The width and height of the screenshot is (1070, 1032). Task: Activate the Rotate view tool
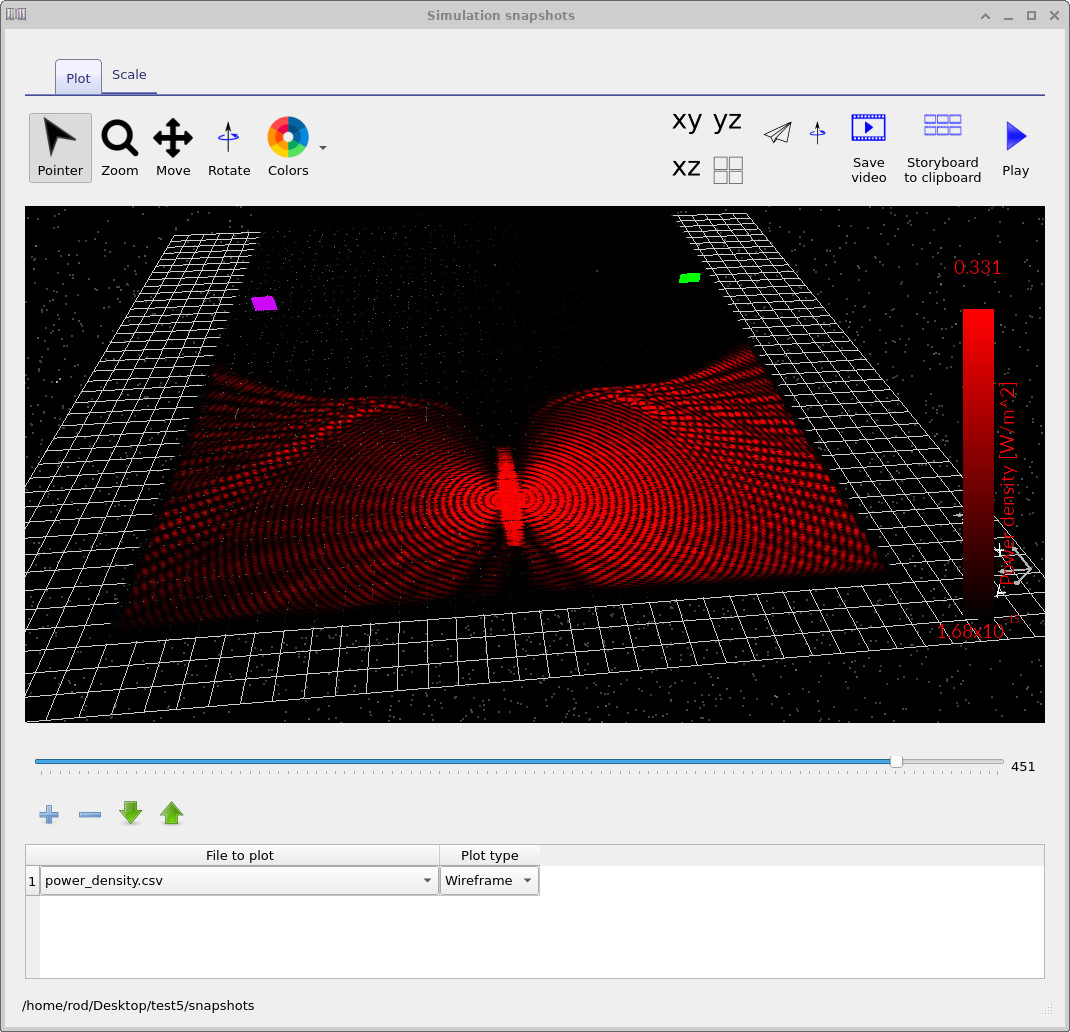click(228, 147)
